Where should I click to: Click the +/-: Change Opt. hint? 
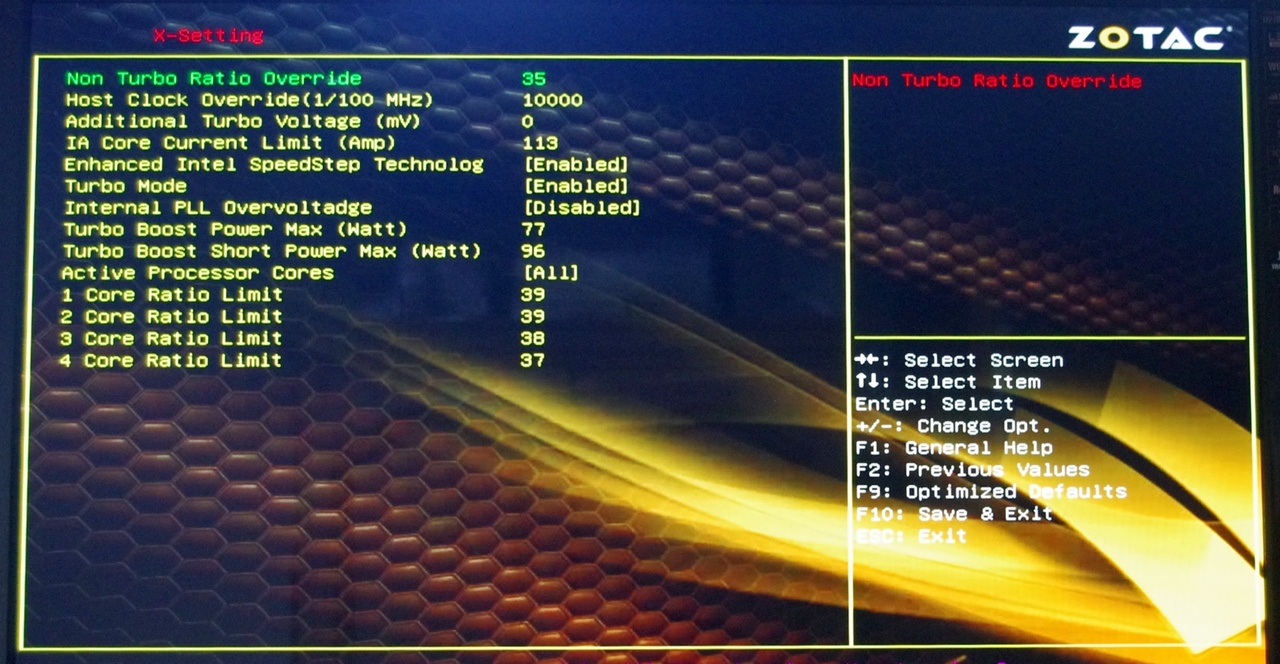pyautogui.click(x=953, y=426)
